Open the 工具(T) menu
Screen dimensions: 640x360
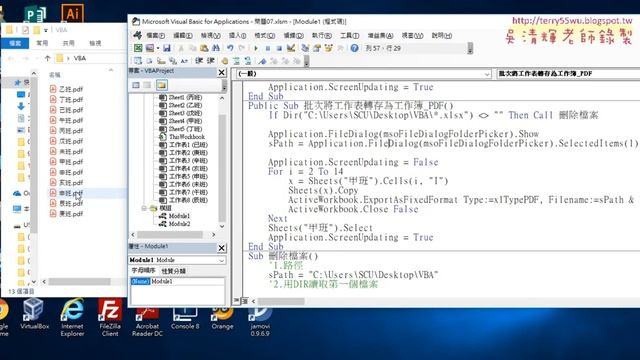(x=349, y=36)
